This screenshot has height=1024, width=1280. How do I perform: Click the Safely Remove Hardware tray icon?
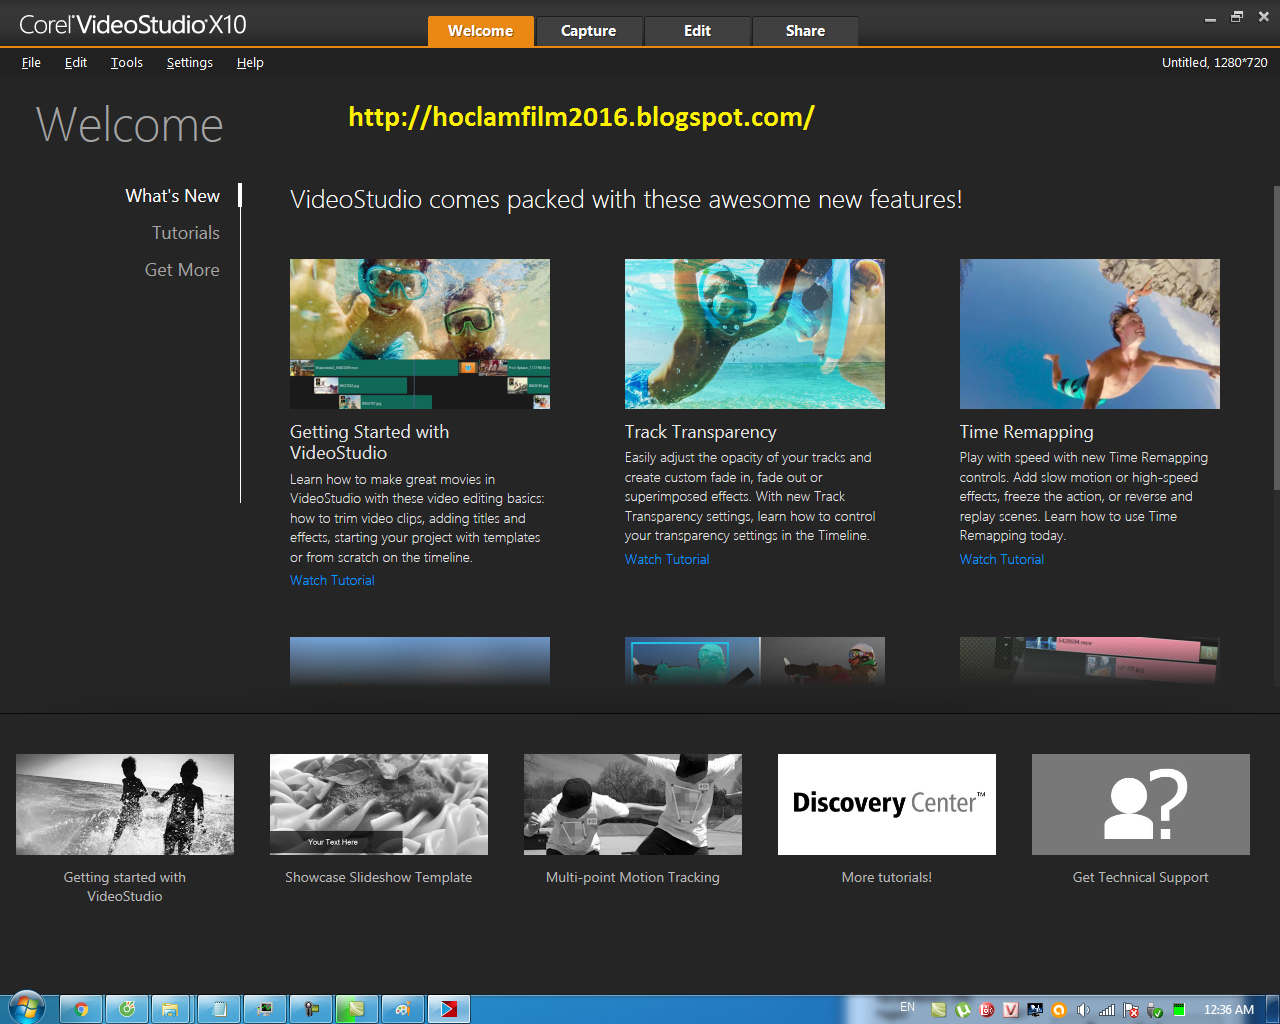(x=1154, y=1009)
